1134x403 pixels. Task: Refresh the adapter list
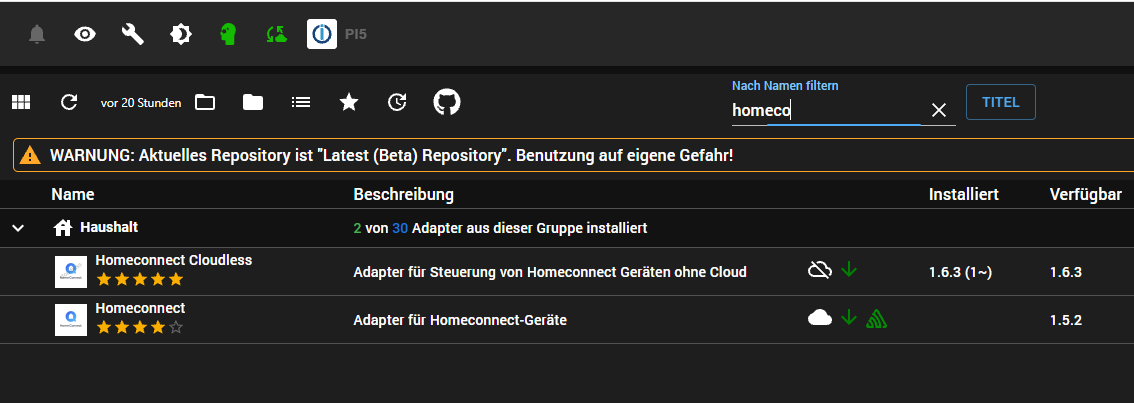pos(69,102)
